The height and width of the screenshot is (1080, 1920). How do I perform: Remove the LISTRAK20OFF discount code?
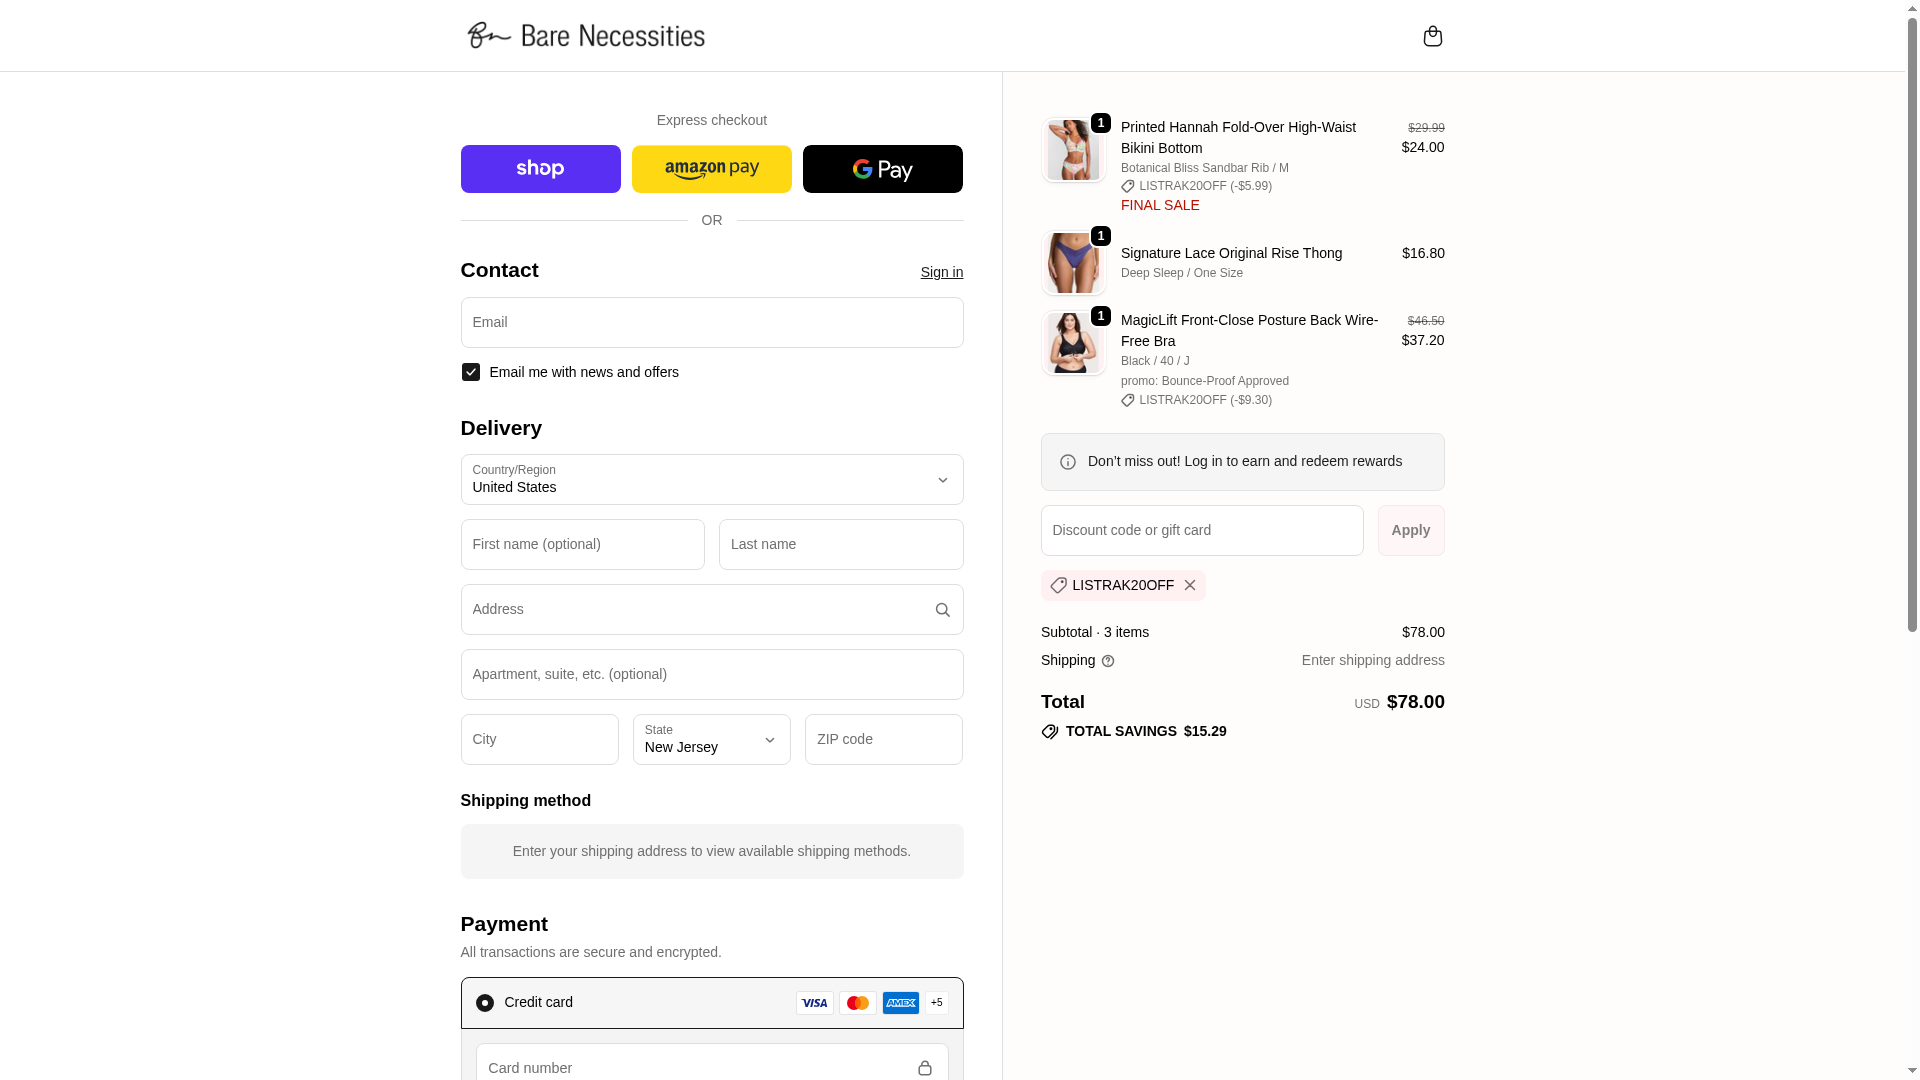[1189, 585]
